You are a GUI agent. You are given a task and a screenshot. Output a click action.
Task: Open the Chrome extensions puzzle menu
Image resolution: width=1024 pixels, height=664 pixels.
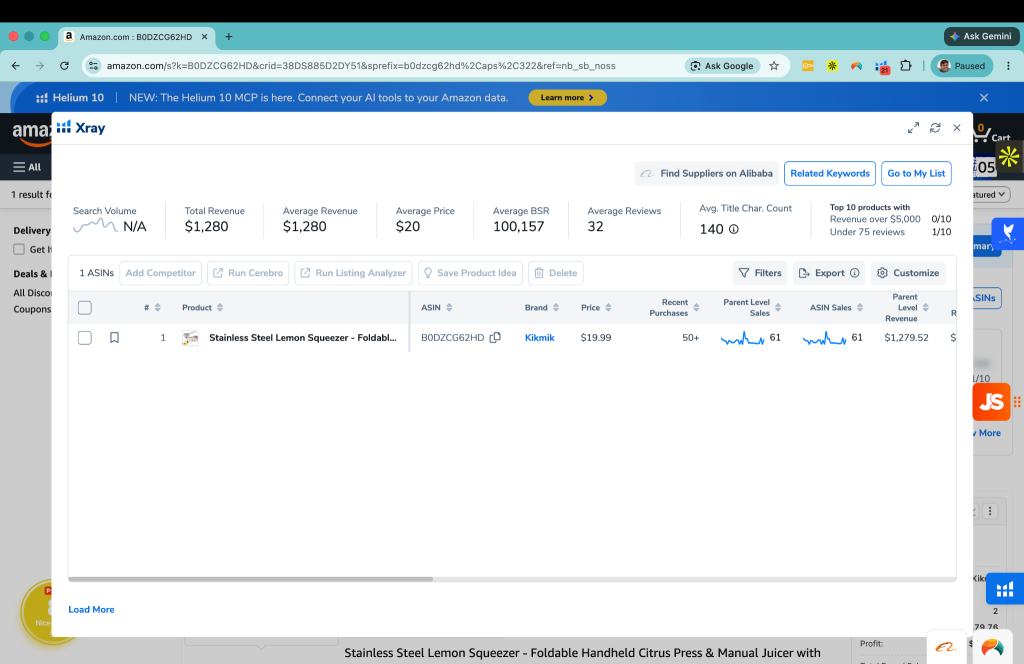point(905,65)
